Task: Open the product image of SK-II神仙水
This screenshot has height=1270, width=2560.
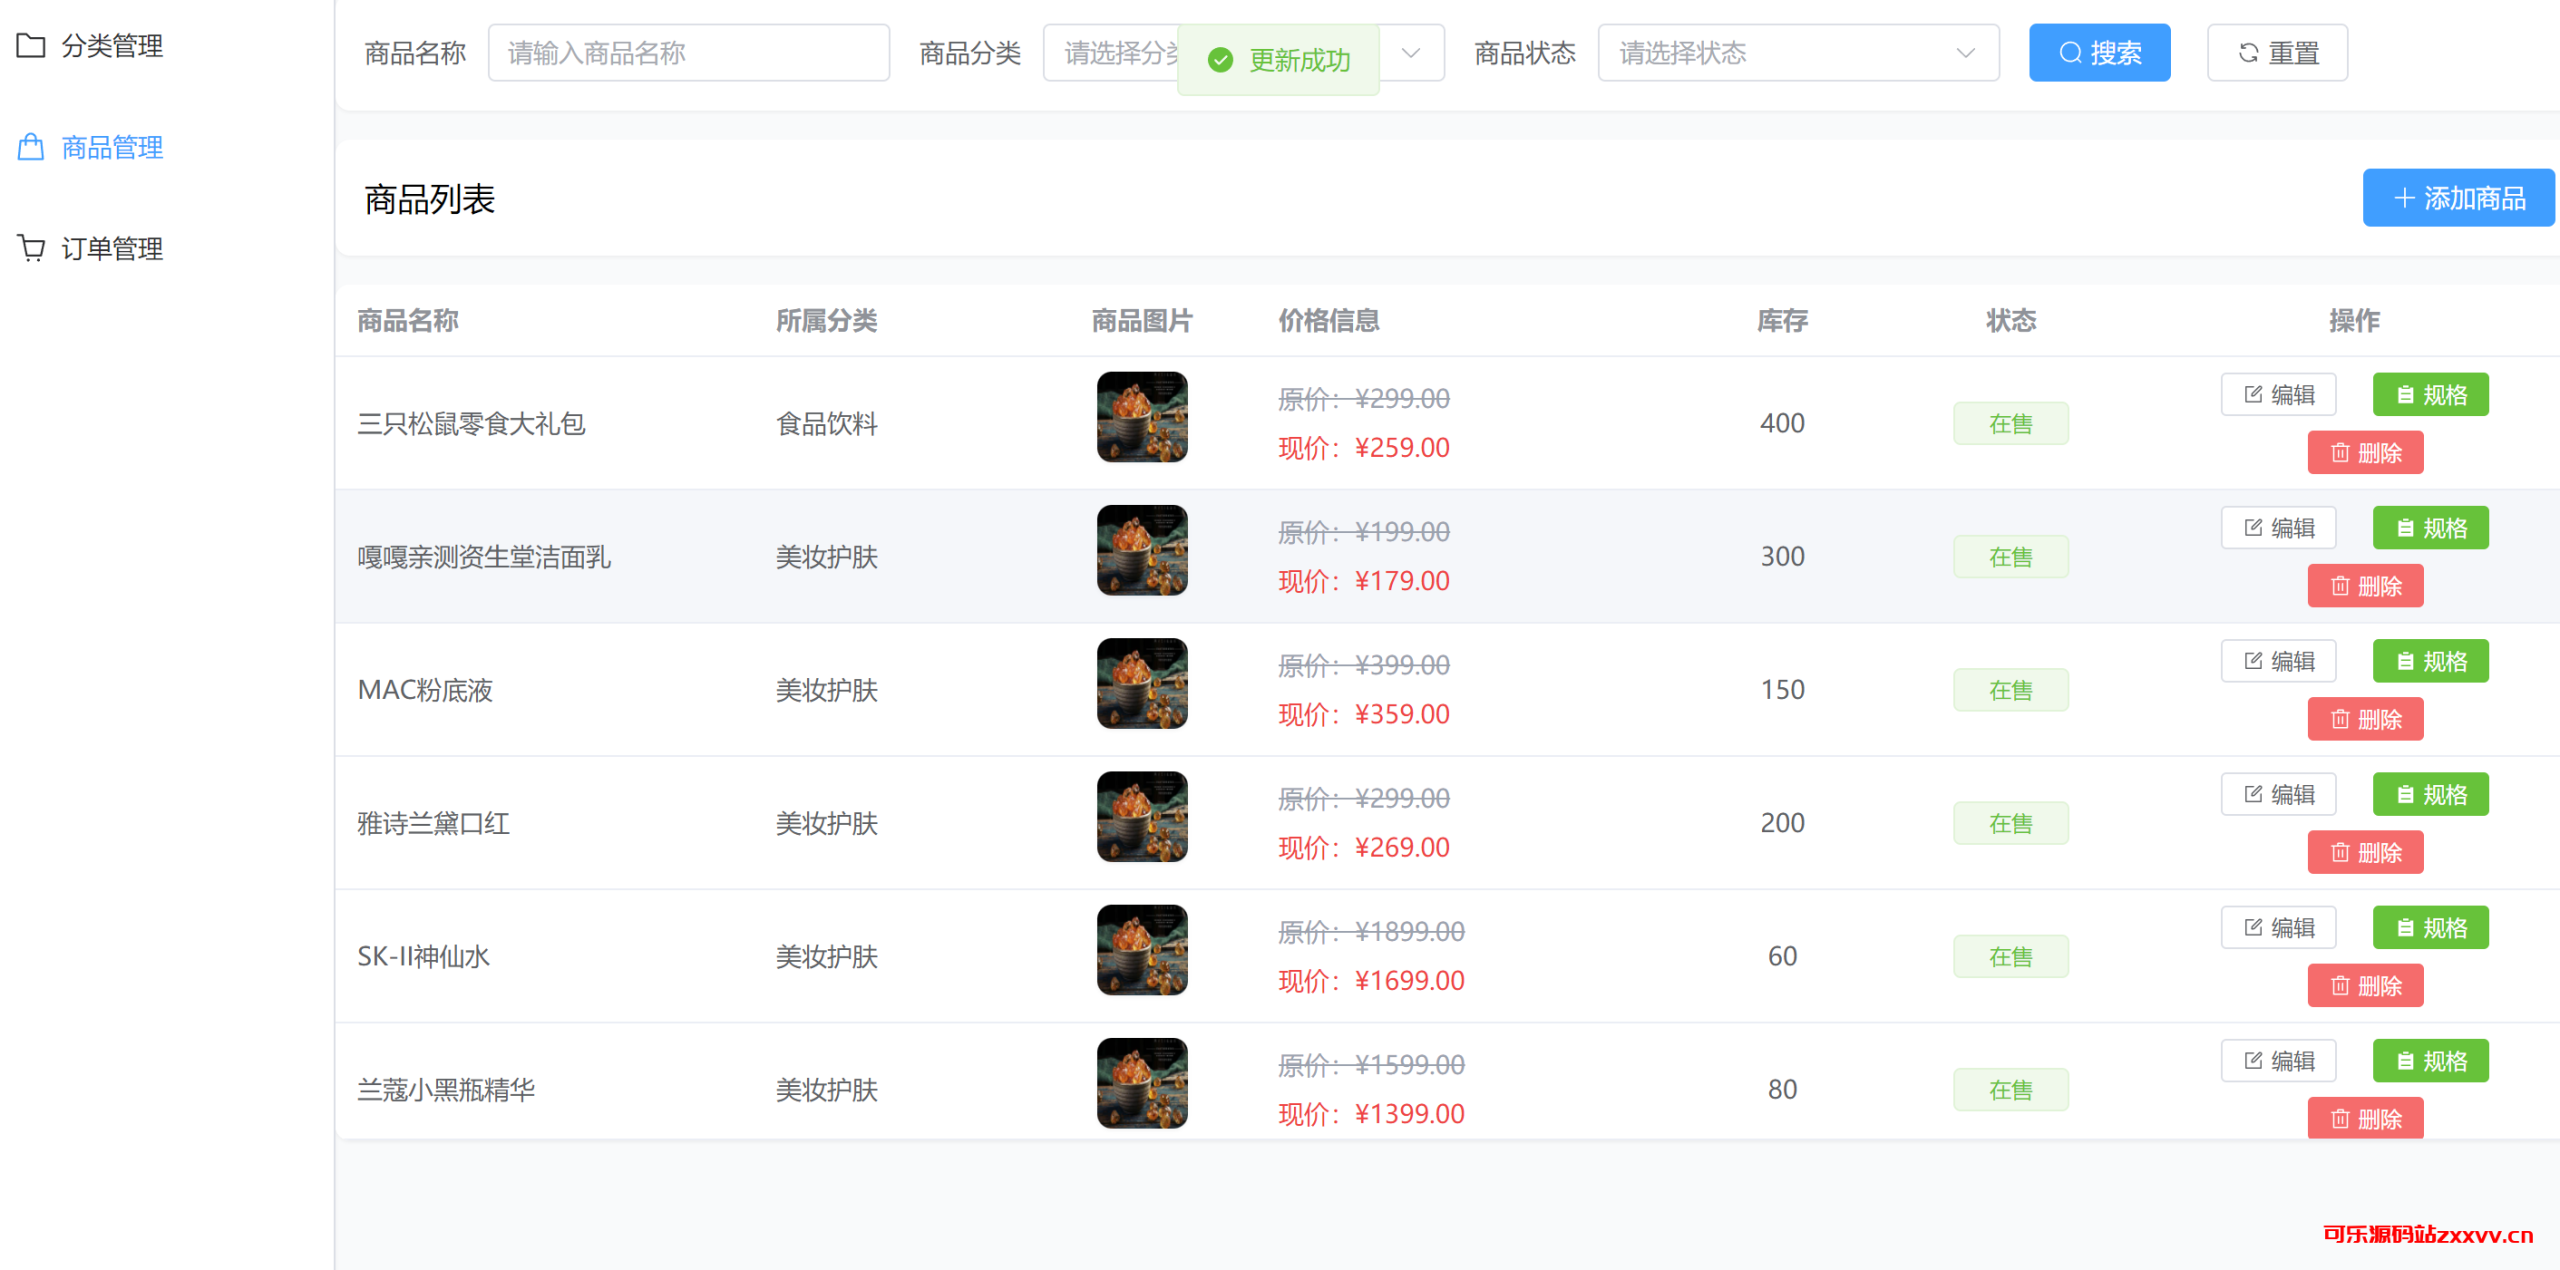Action: [x=1142, y=949]
